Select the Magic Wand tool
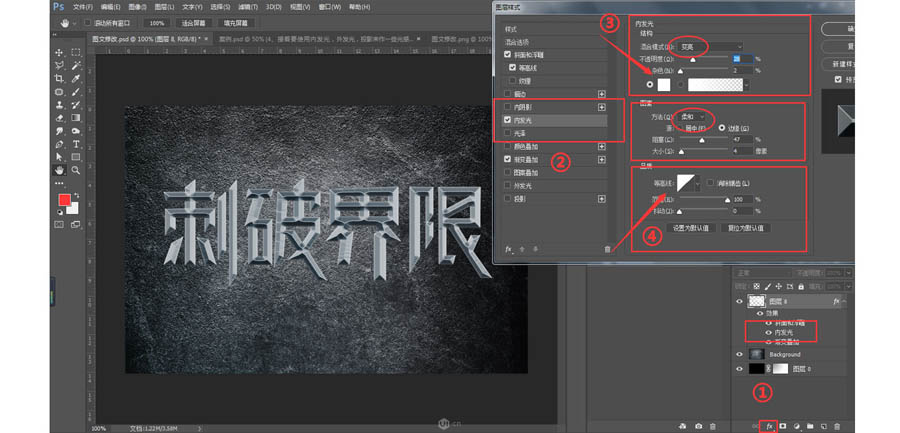The width and height of the screenshot is (900, 433). tap(76, 65)
